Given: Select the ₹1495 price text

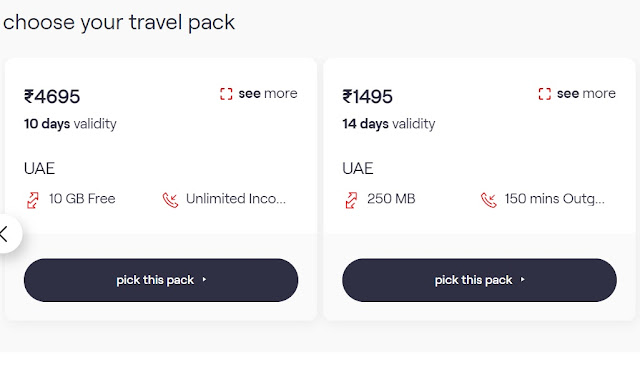Looking at the screenshot, I should (x=367, y=97).
